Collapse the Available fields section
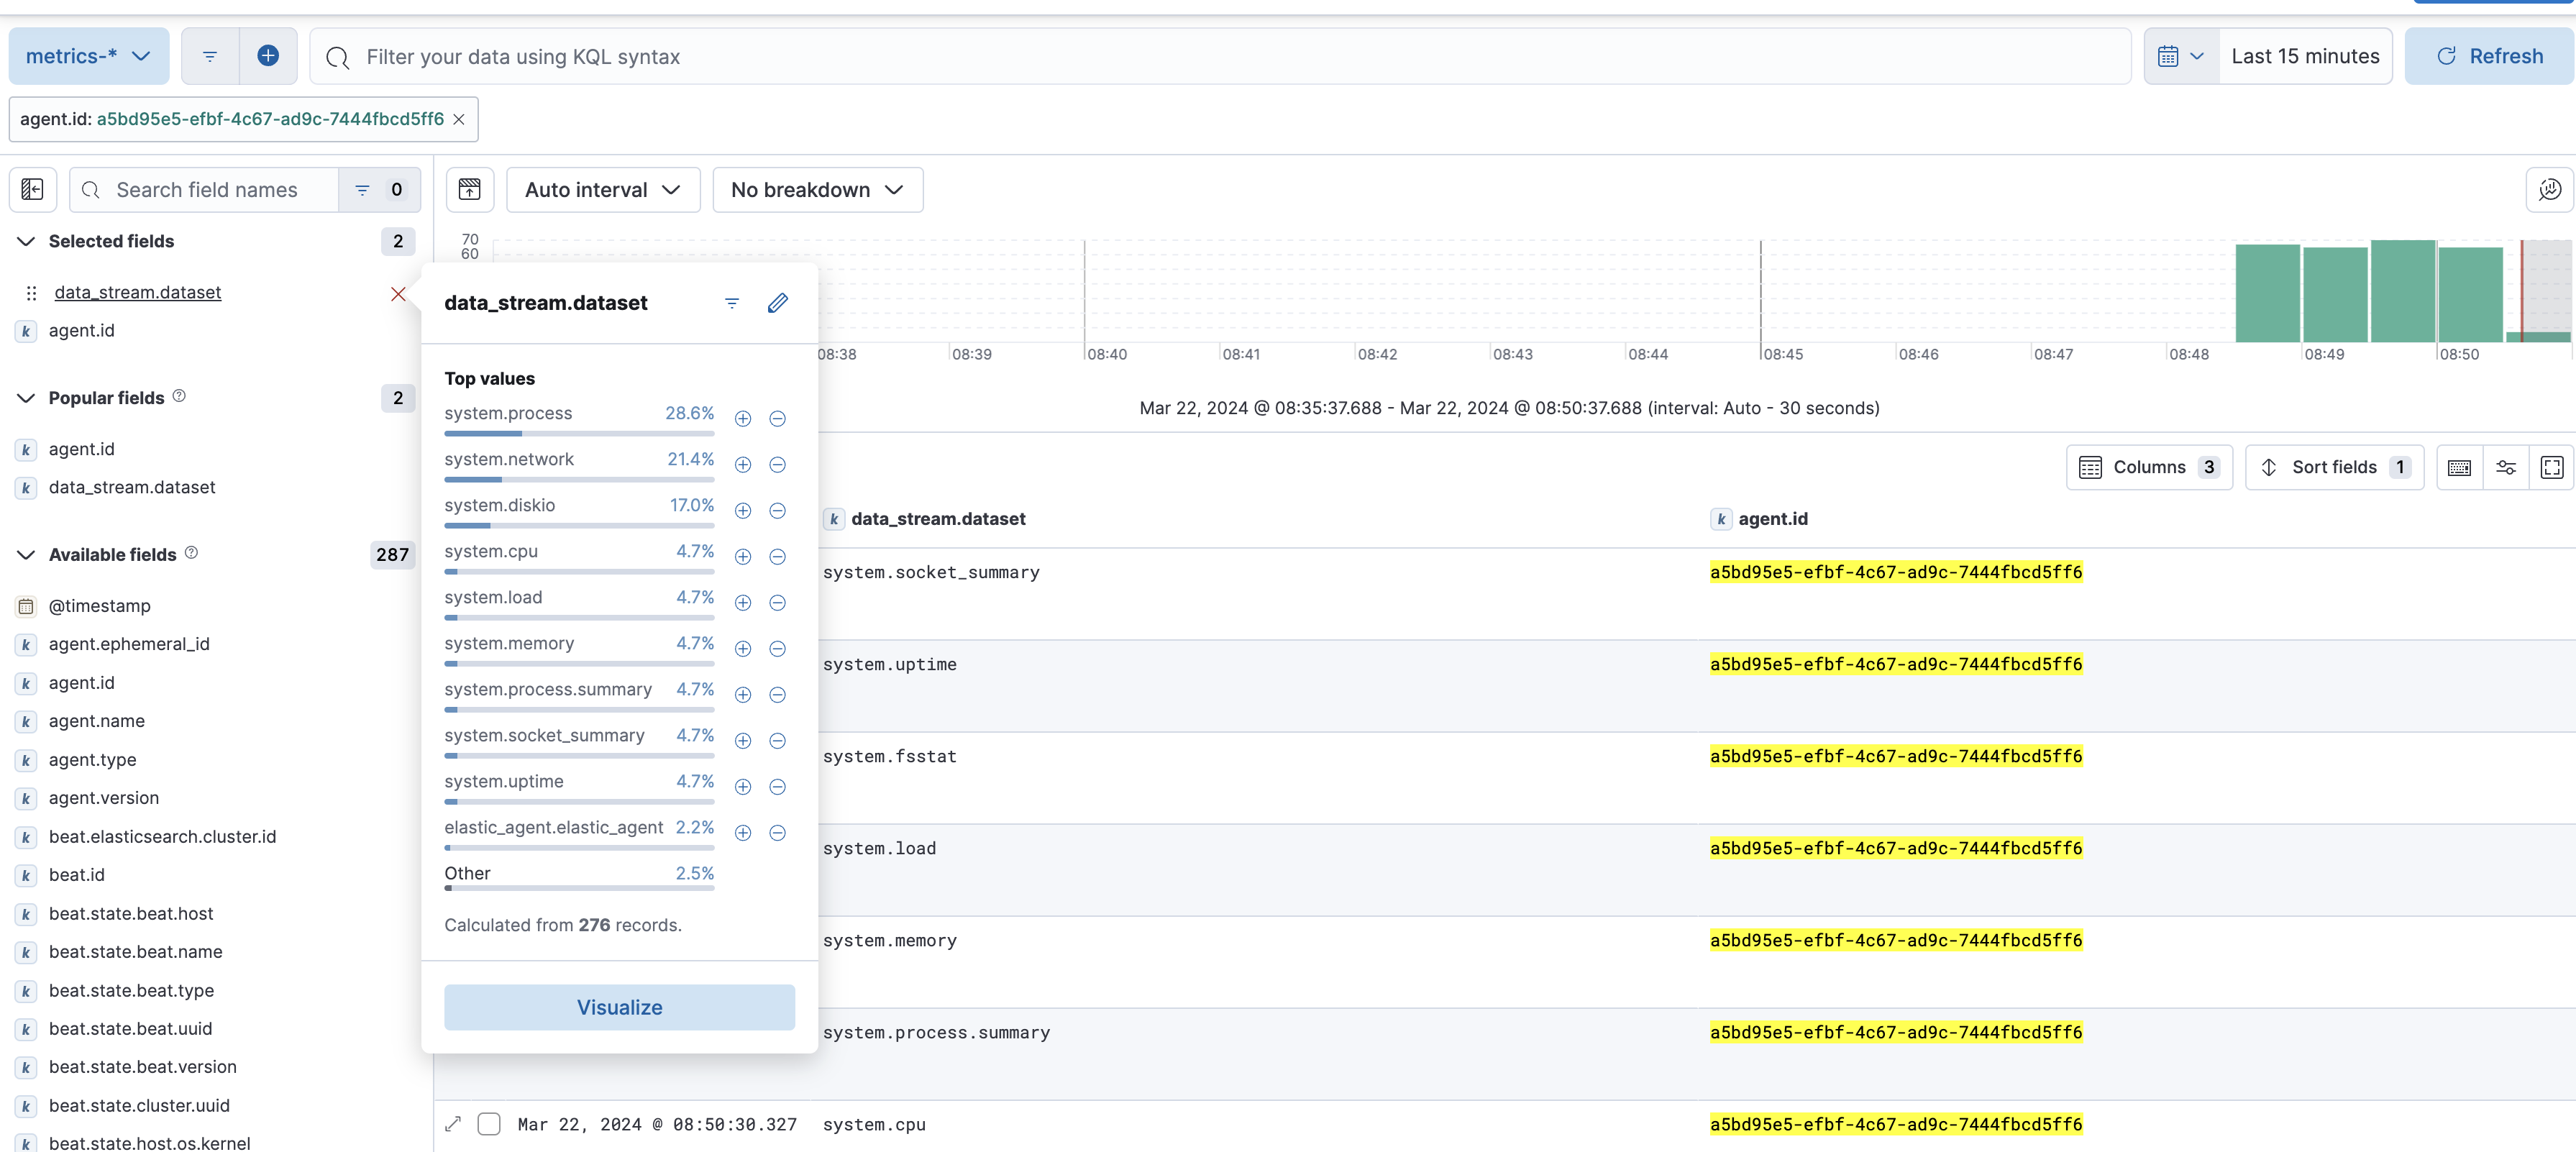This screenshot has width=2576, height=1152. (x=27, y=555)
